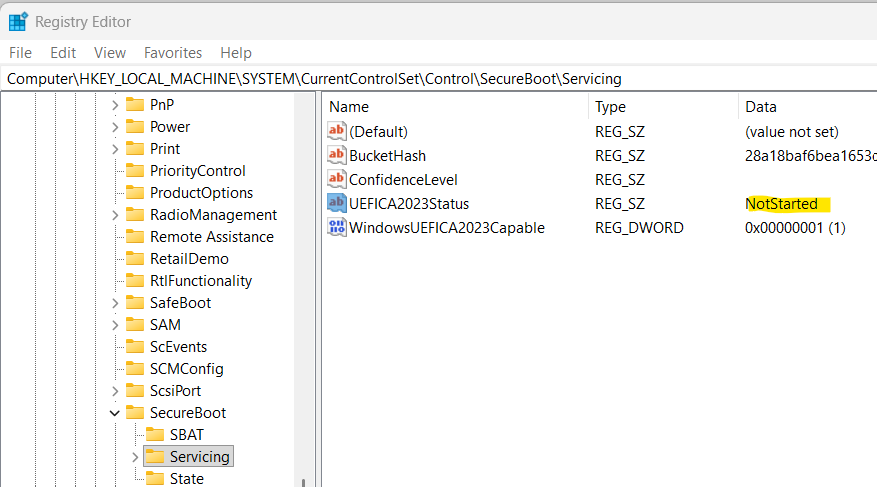Viewport: 877px width, 487px height.
Task: Select the ScEvents key label
Action: pyautogui.click(x=178, y=347)
